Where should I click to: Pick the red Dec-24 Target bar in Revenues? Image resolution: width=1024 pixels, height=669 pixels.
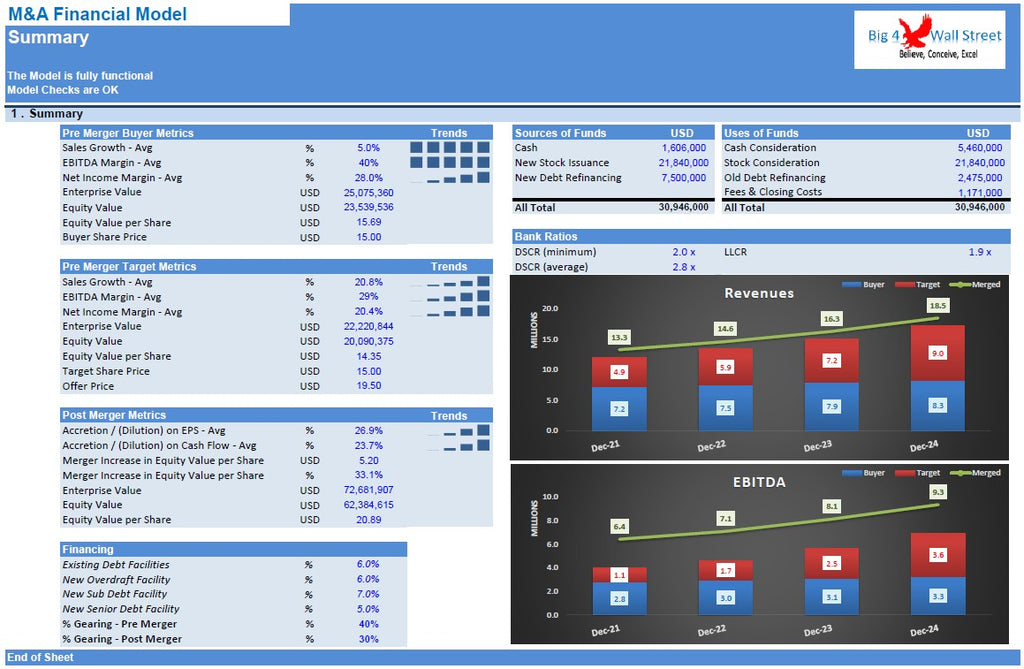tap(937, 352)
